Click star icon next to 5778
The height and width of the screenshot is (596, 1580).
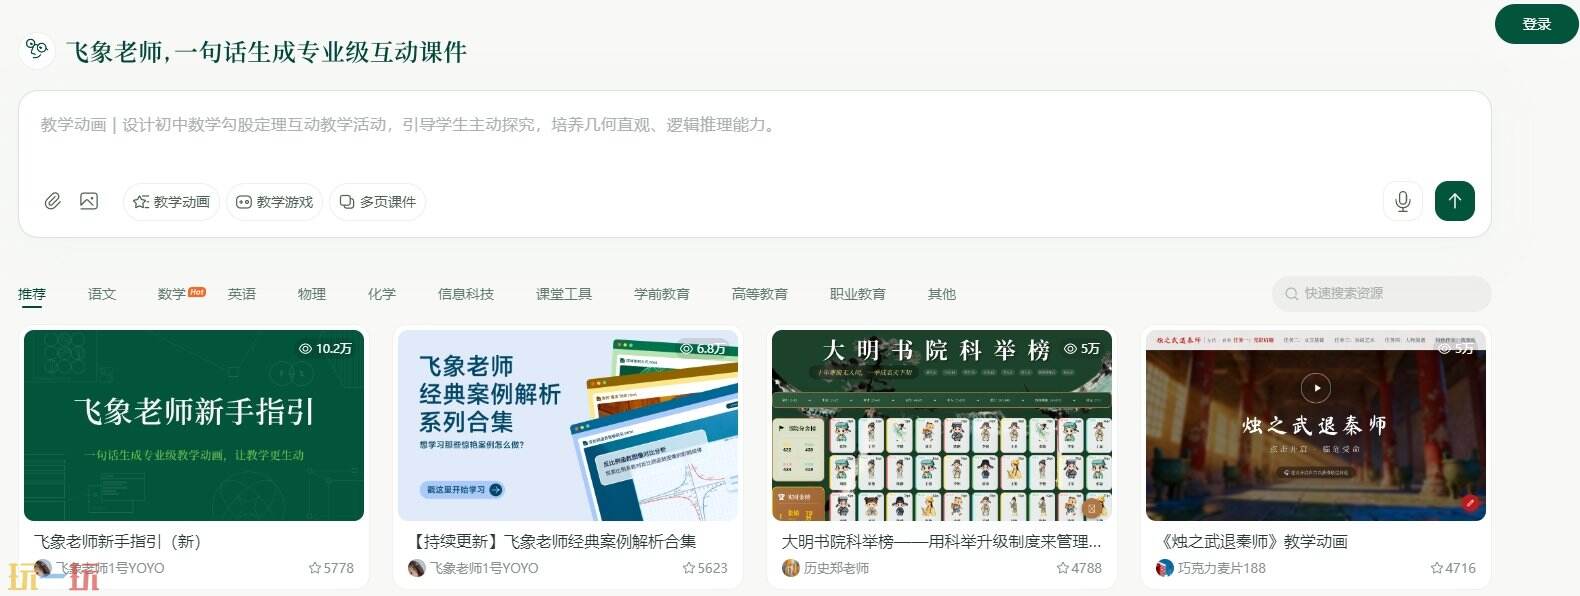coord(315,568)
